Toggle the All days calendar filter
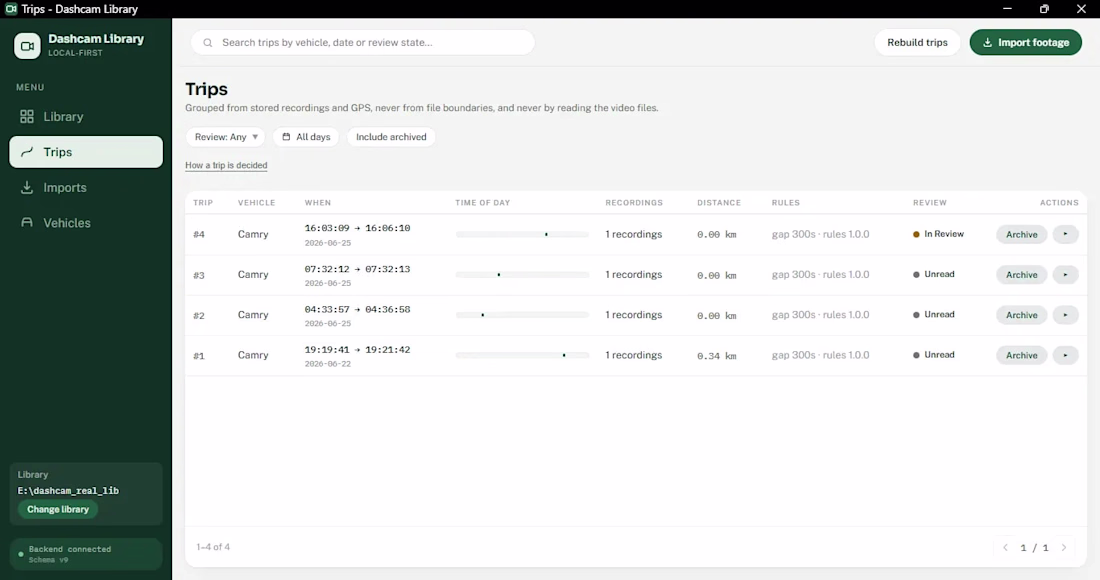The image size is (1100, 580). coord(306,137)
